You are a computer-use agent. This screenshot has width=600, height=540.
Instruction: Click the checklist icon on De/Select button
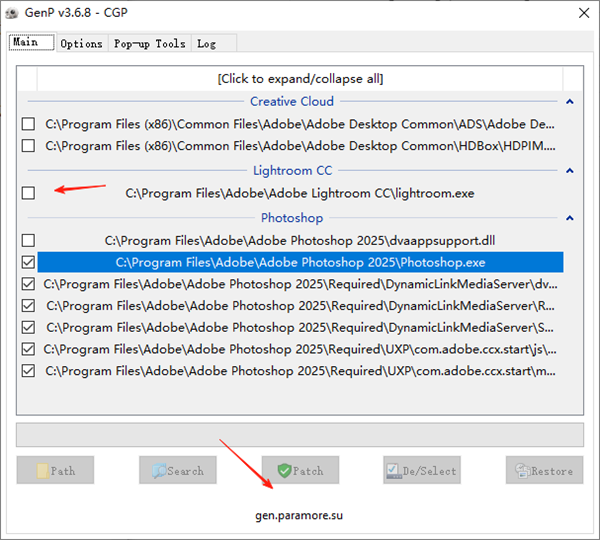394,471
